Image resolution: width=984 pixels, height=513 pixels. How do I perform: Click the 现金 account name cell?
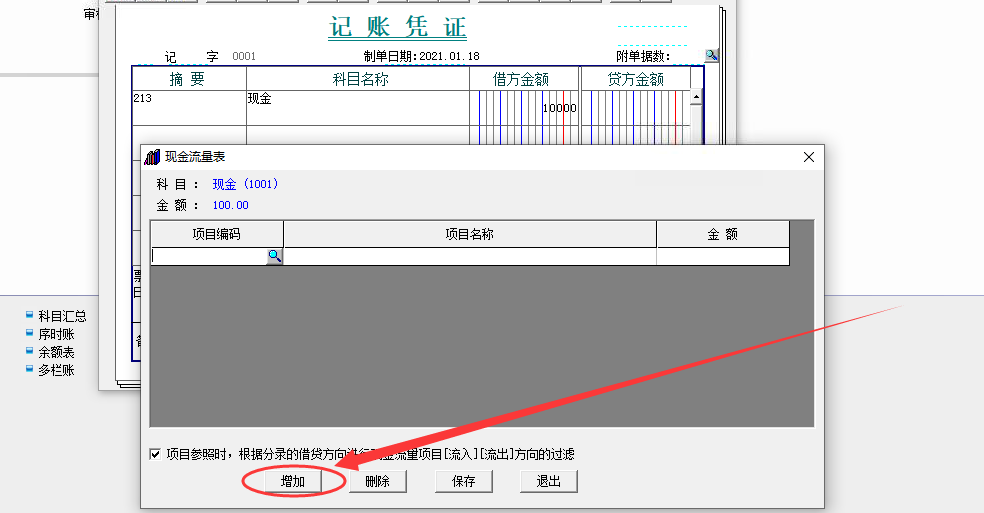click(358, 108)
